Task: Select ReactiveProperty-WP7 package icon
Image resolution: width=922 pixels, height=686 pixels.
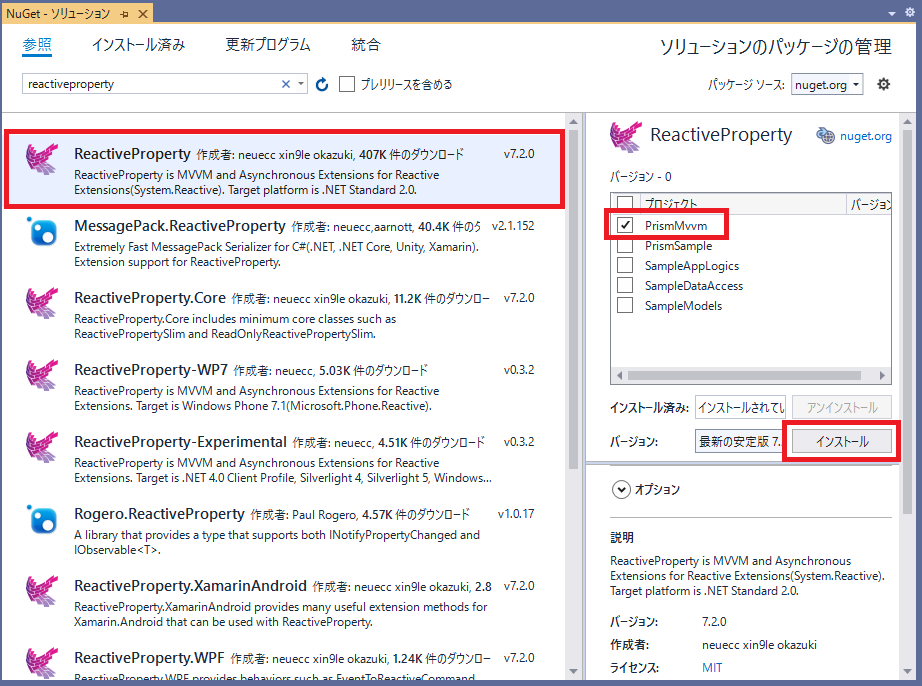Action: coord(42,375)
